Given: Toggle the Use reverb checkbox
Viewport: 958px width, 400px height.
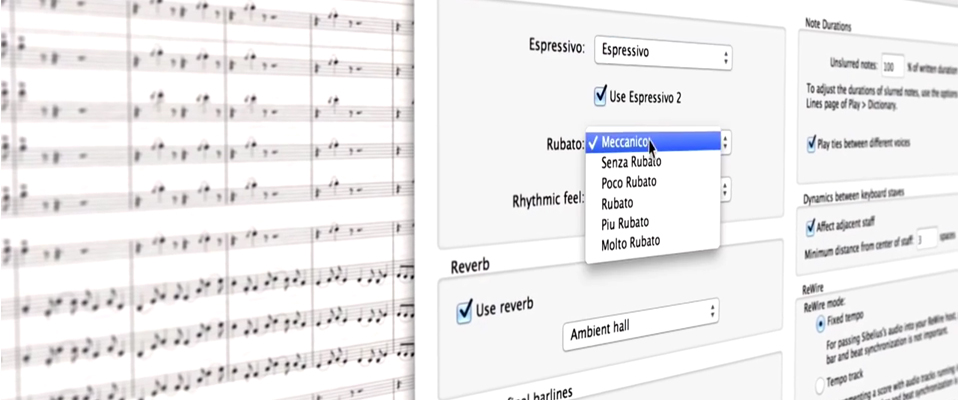Looking at the screenshot, I should (464, 310).
